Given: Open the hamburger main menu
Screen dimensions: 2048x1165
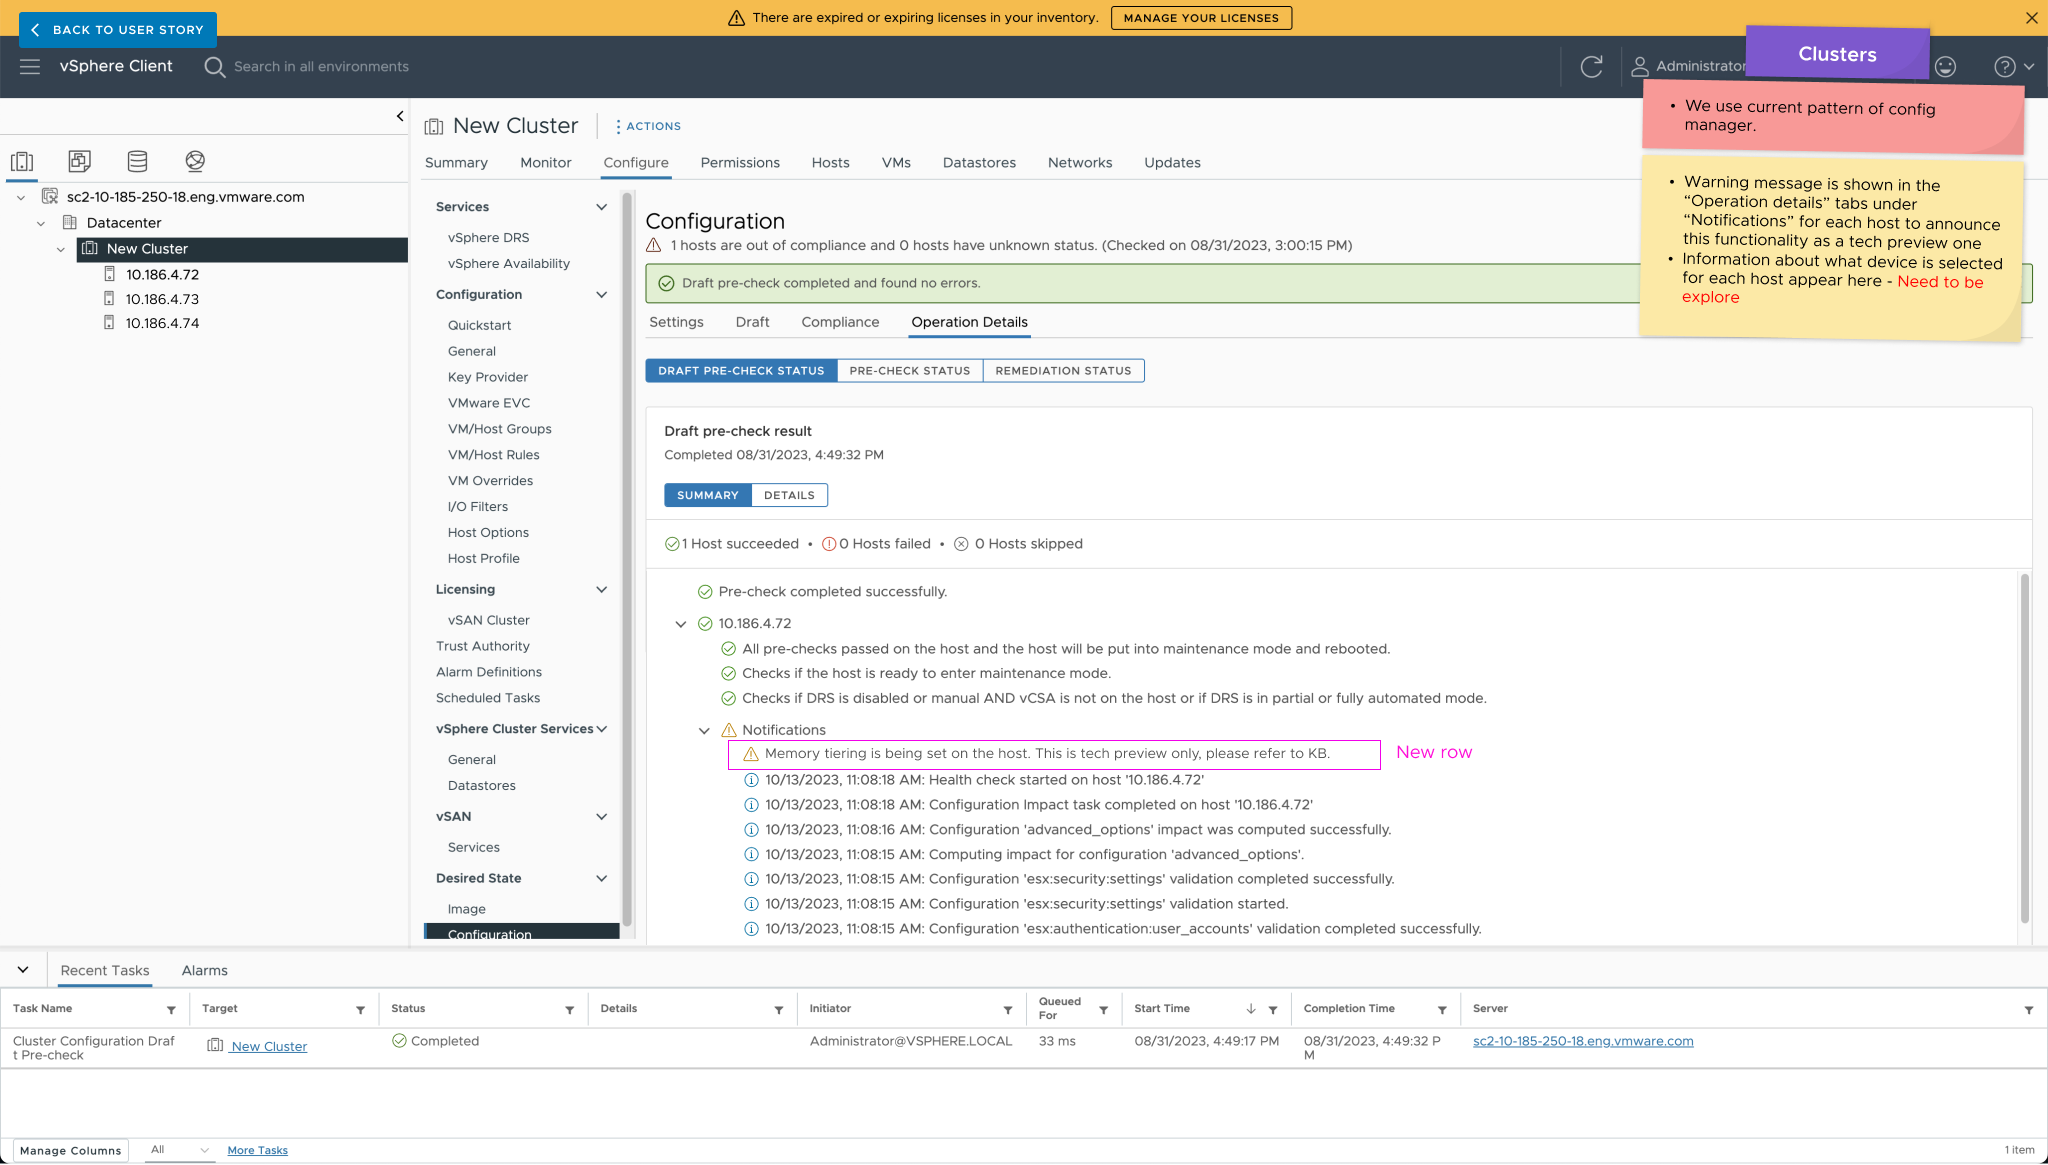Looking at the screenshot, I should point(30,67).
